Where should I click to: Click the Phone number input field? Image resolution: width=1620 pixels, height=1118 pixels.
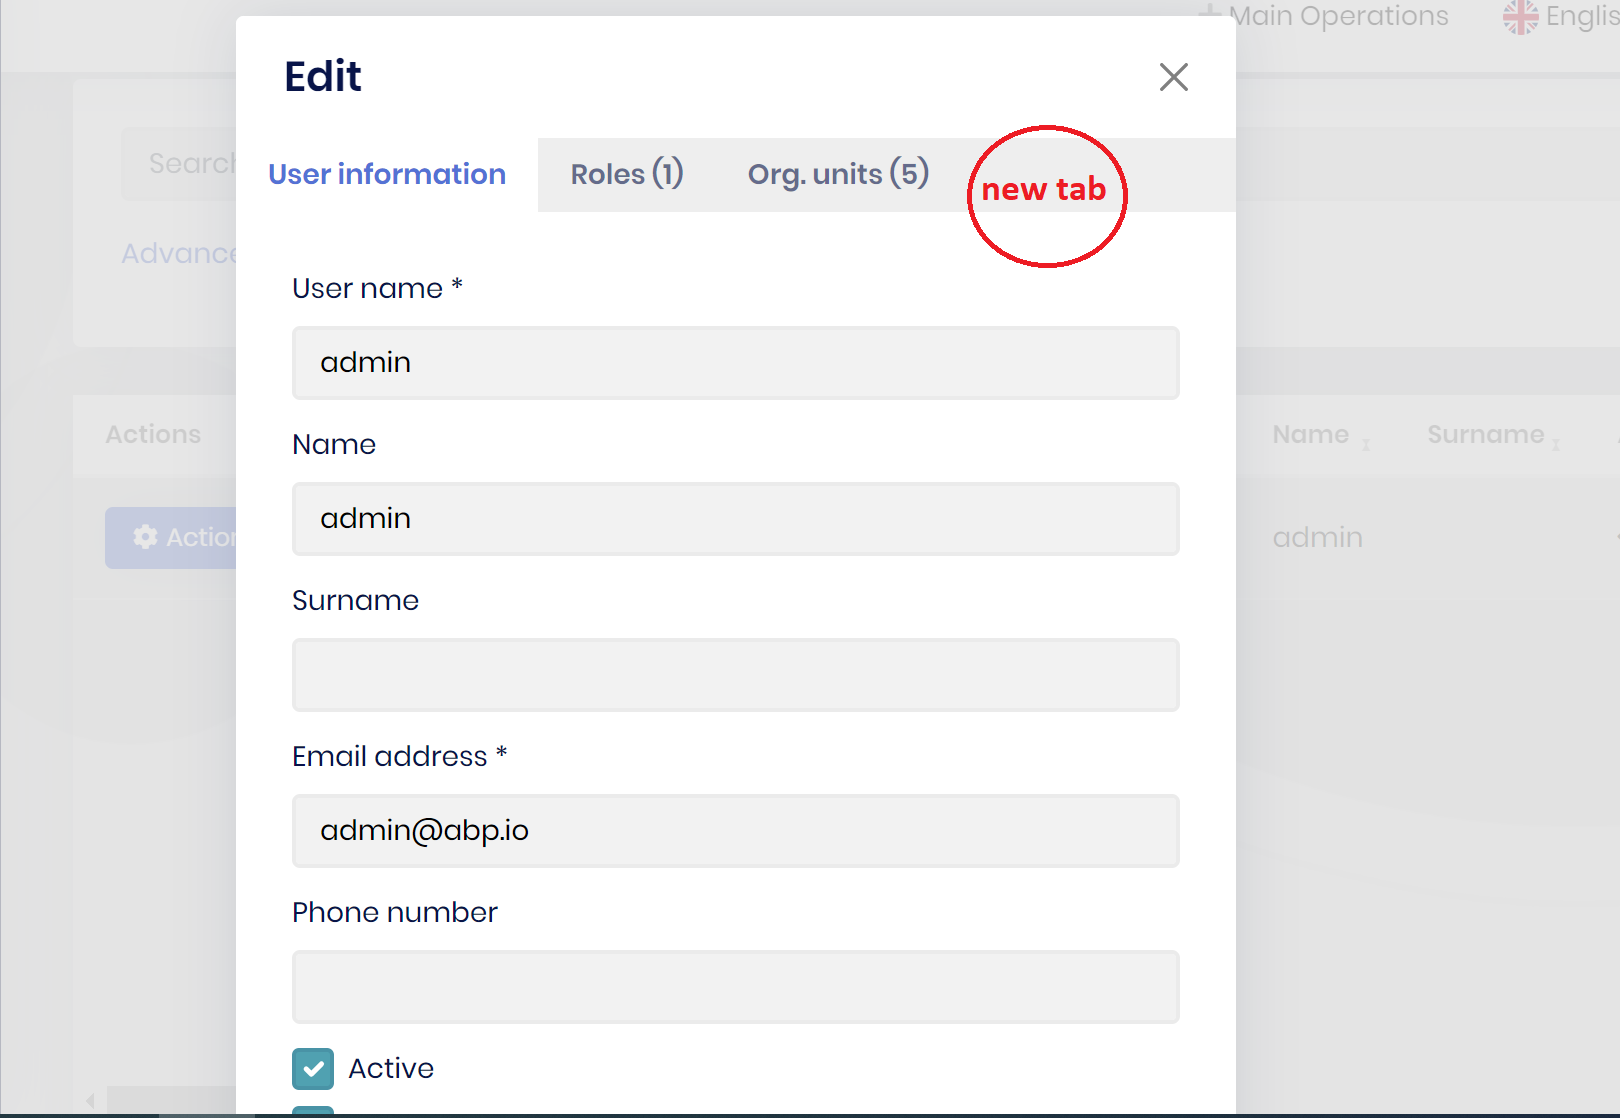[735, 987]
